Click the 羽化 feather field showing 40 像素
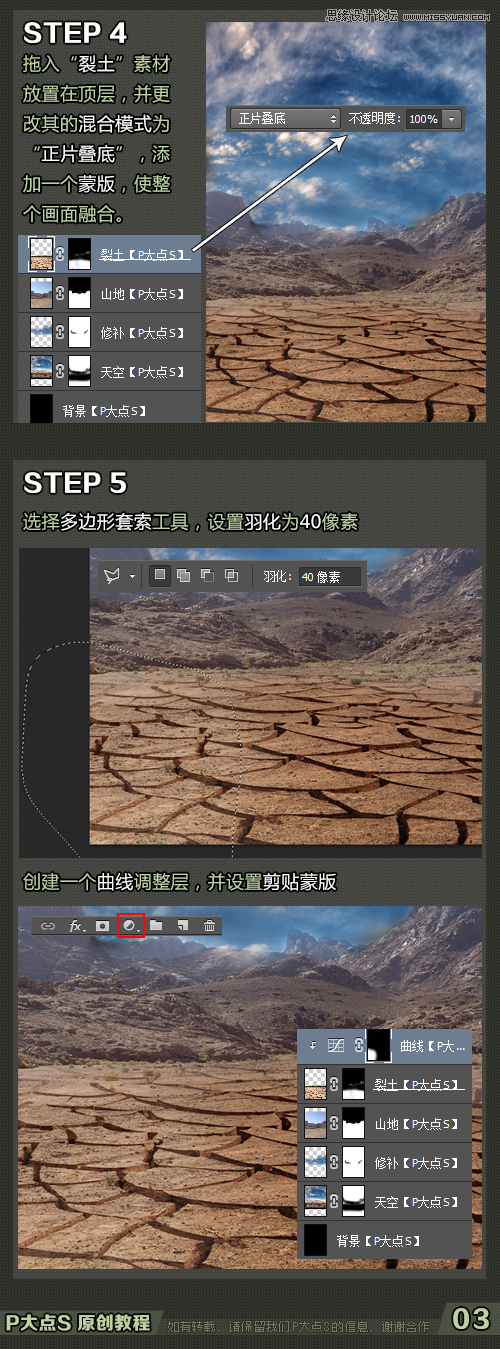The height and width of the screenshot is (1349, 500). pyautogui.click(x=329, y=577)
